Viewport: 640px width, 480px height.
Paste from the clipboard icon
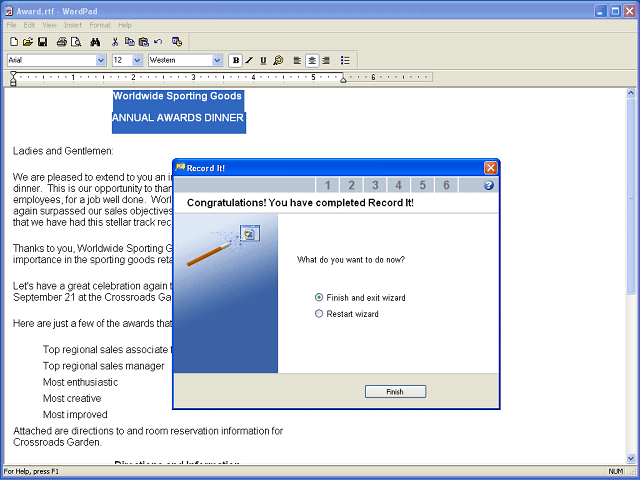[144, 42]
